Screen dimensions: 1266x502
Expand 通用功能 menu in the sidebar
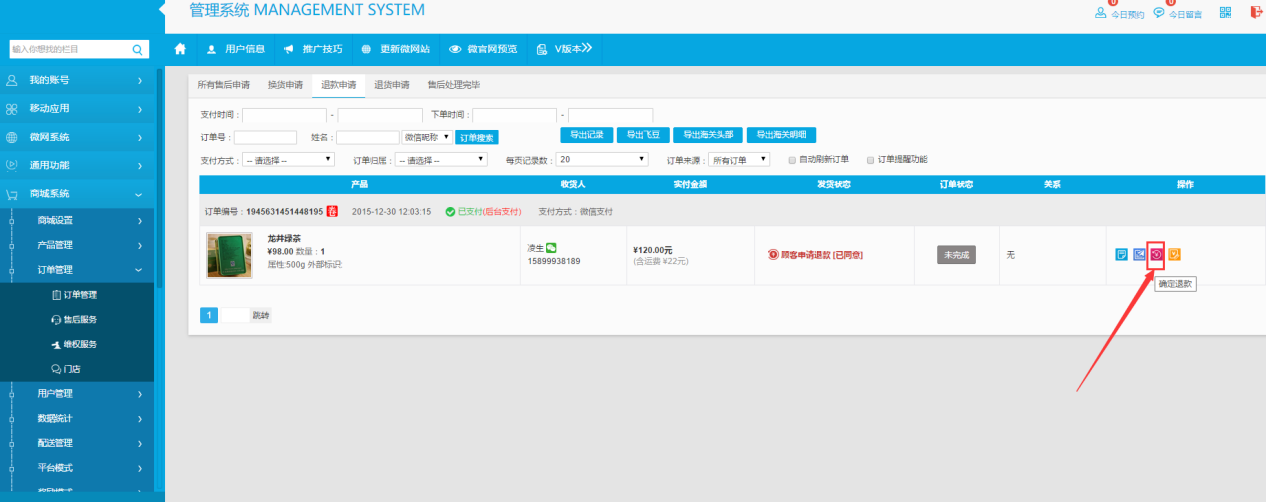click(77, 165)
